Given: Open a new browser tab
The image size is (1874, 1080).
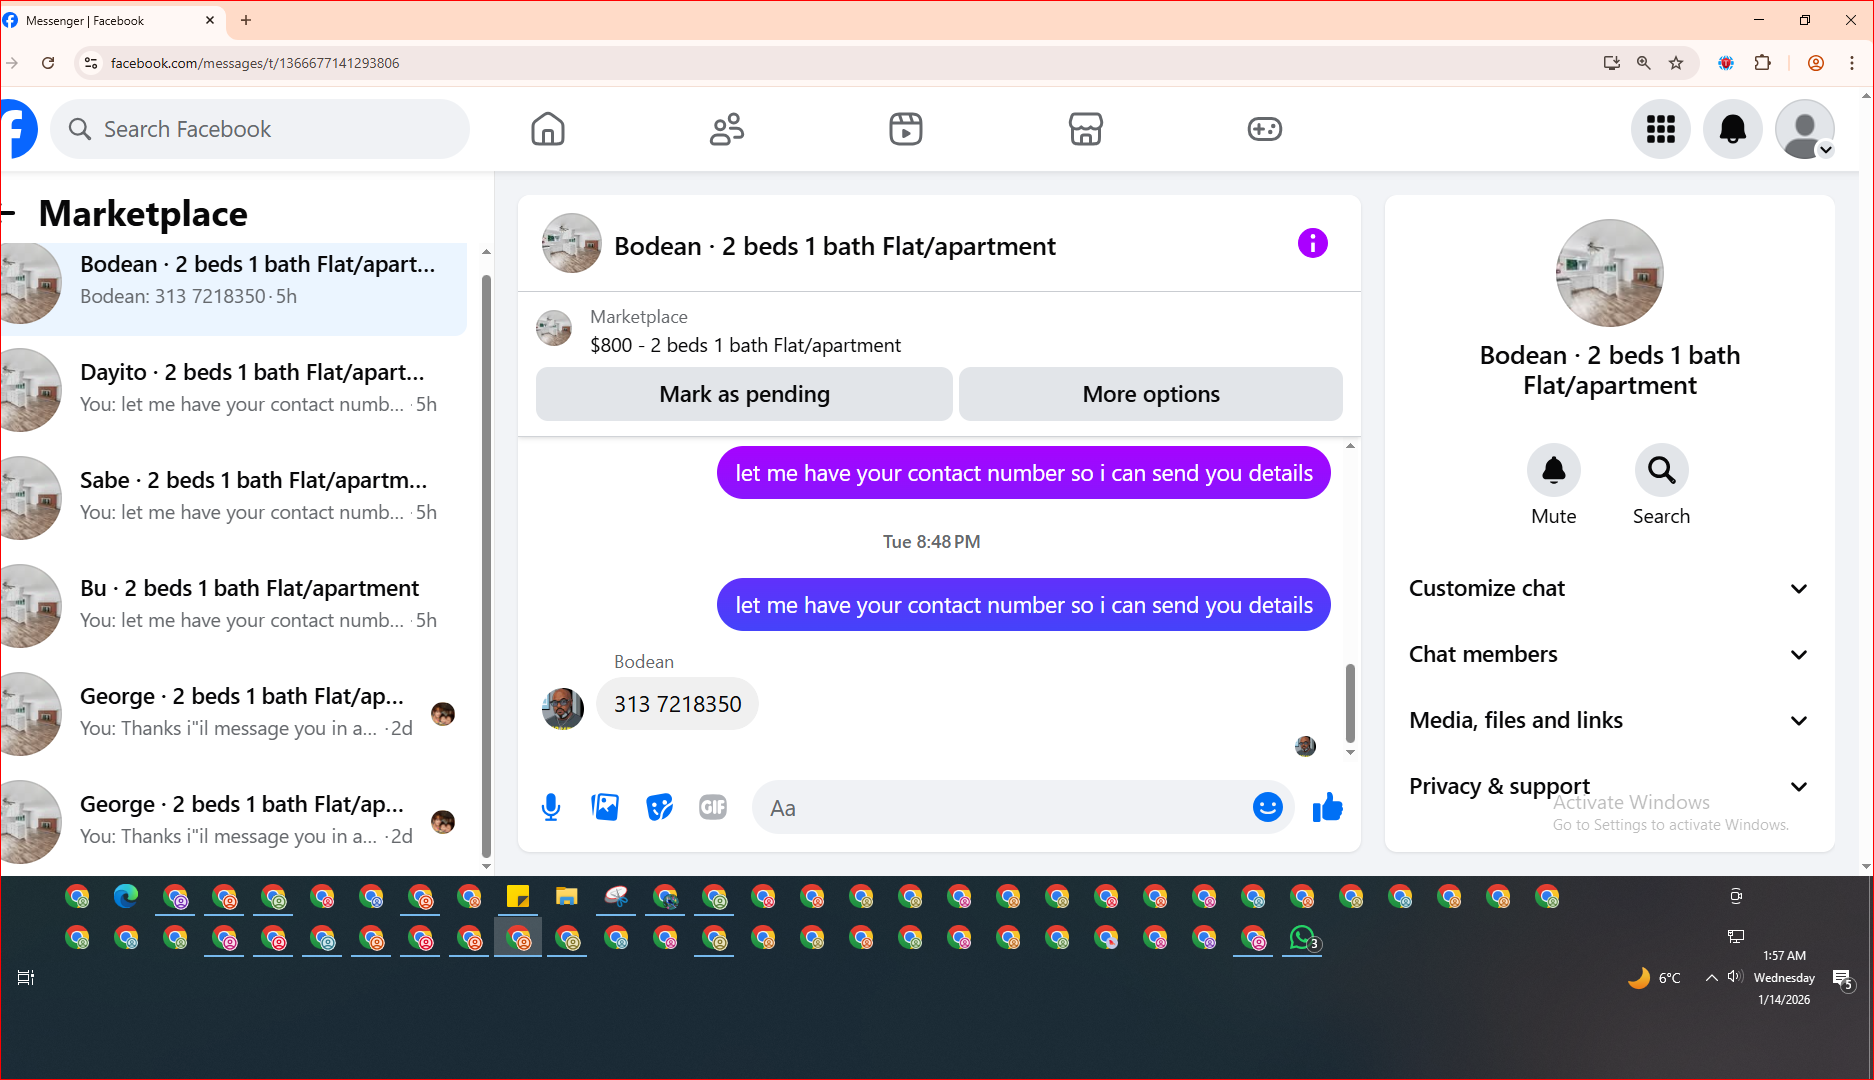Looking at the screenshot, I should click(x=246, y=20).
